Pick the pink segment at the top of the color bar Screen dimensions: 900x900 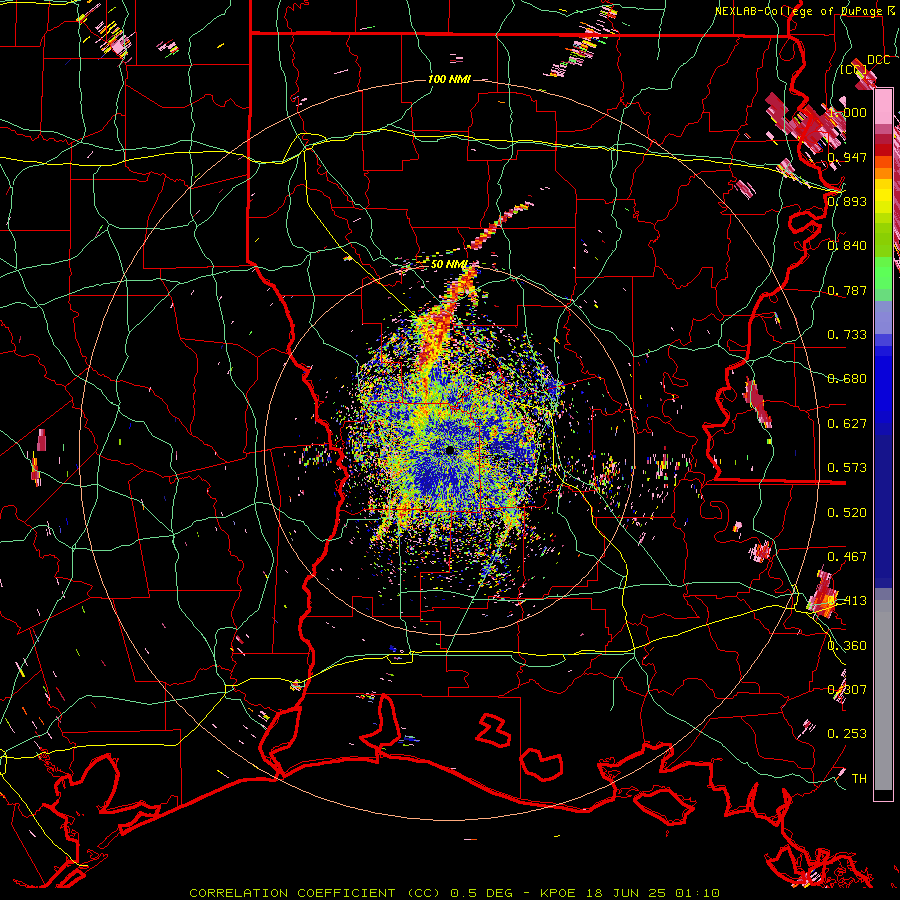[883, 107]
